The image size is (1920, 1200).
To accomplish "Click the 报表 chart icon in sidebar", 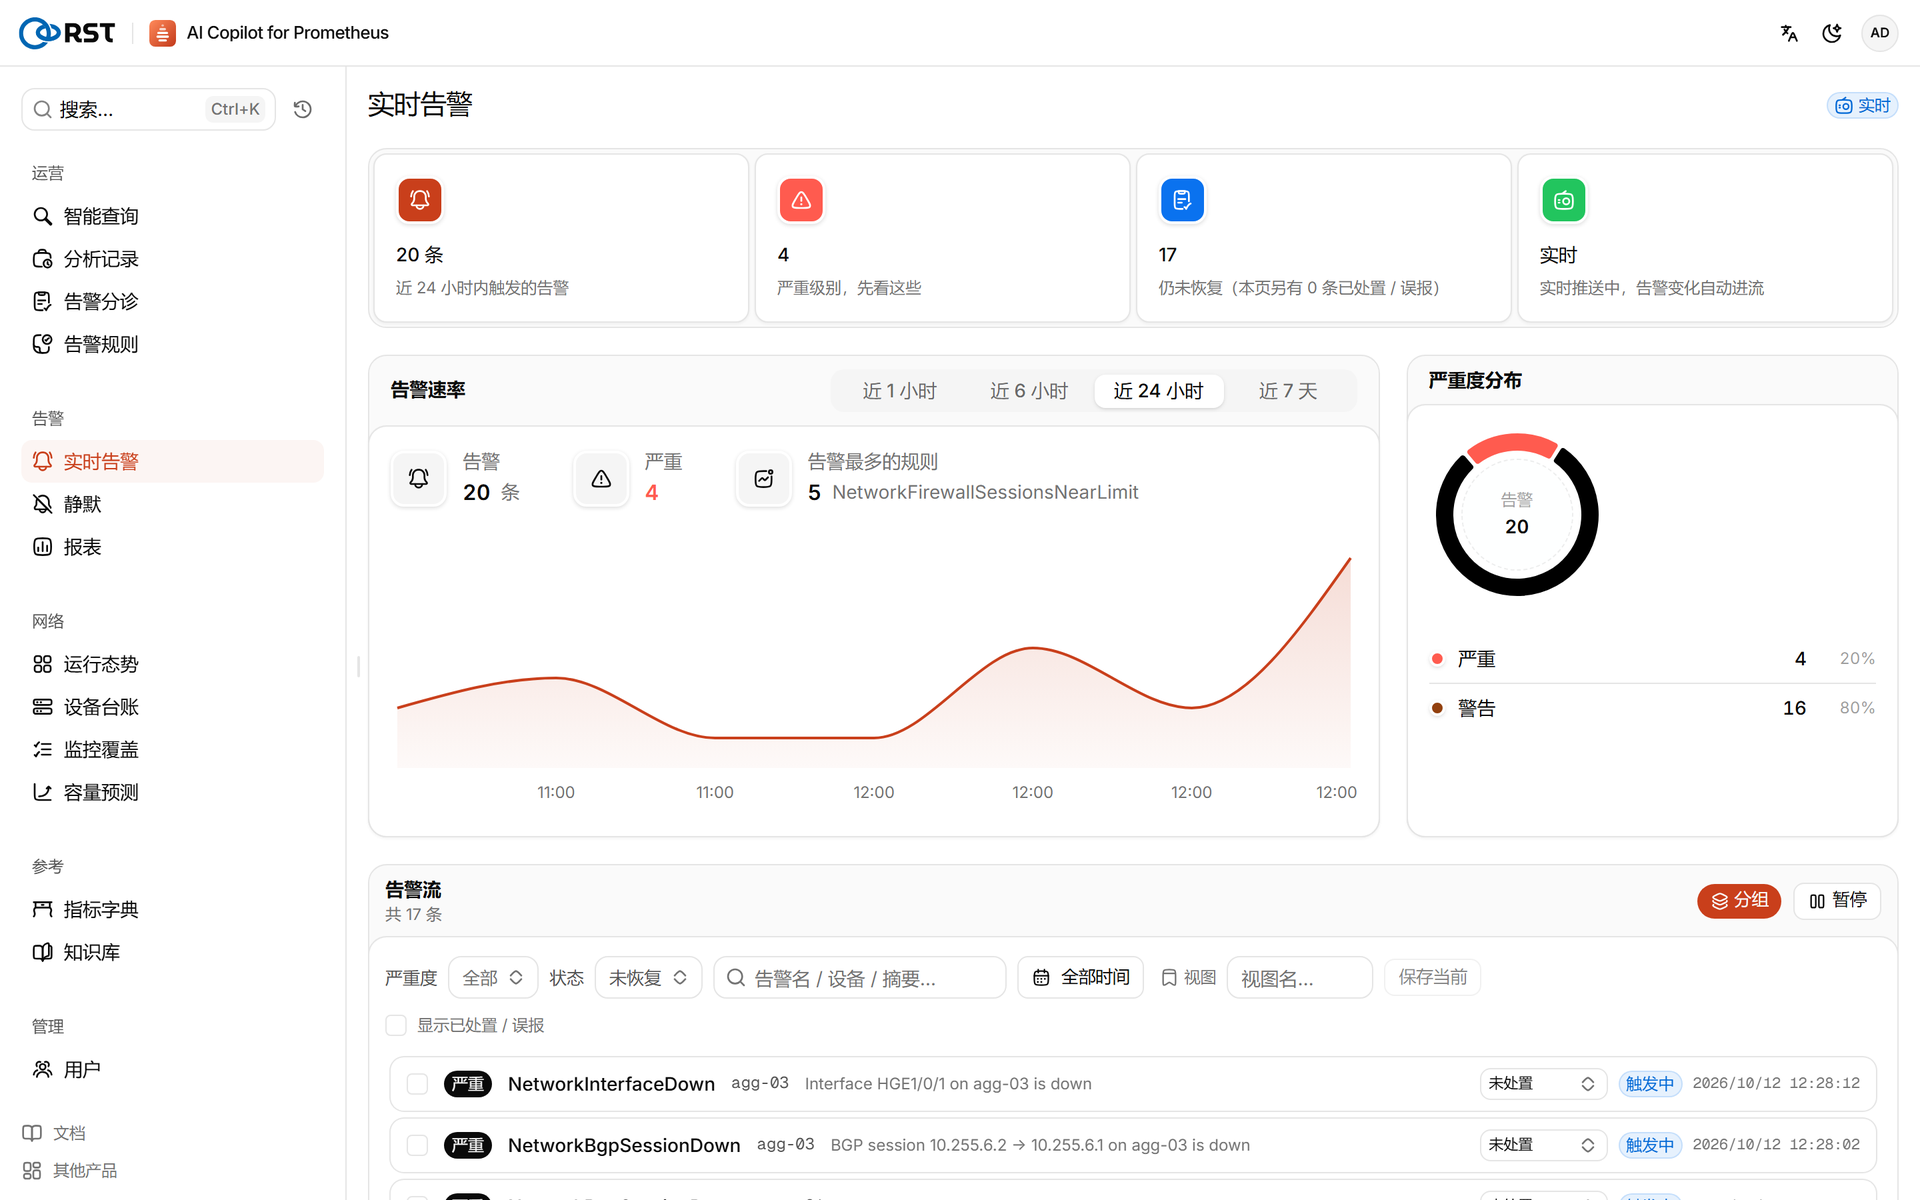I will (x=42, y=547).
